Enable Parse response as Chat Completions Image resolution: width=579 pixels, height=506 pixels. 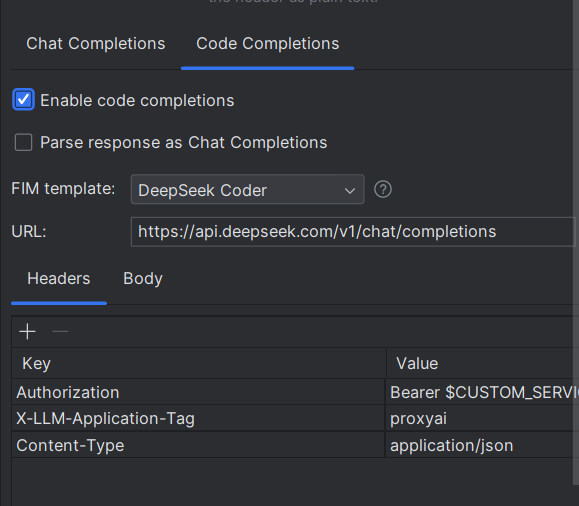click(x=23, y=143)
